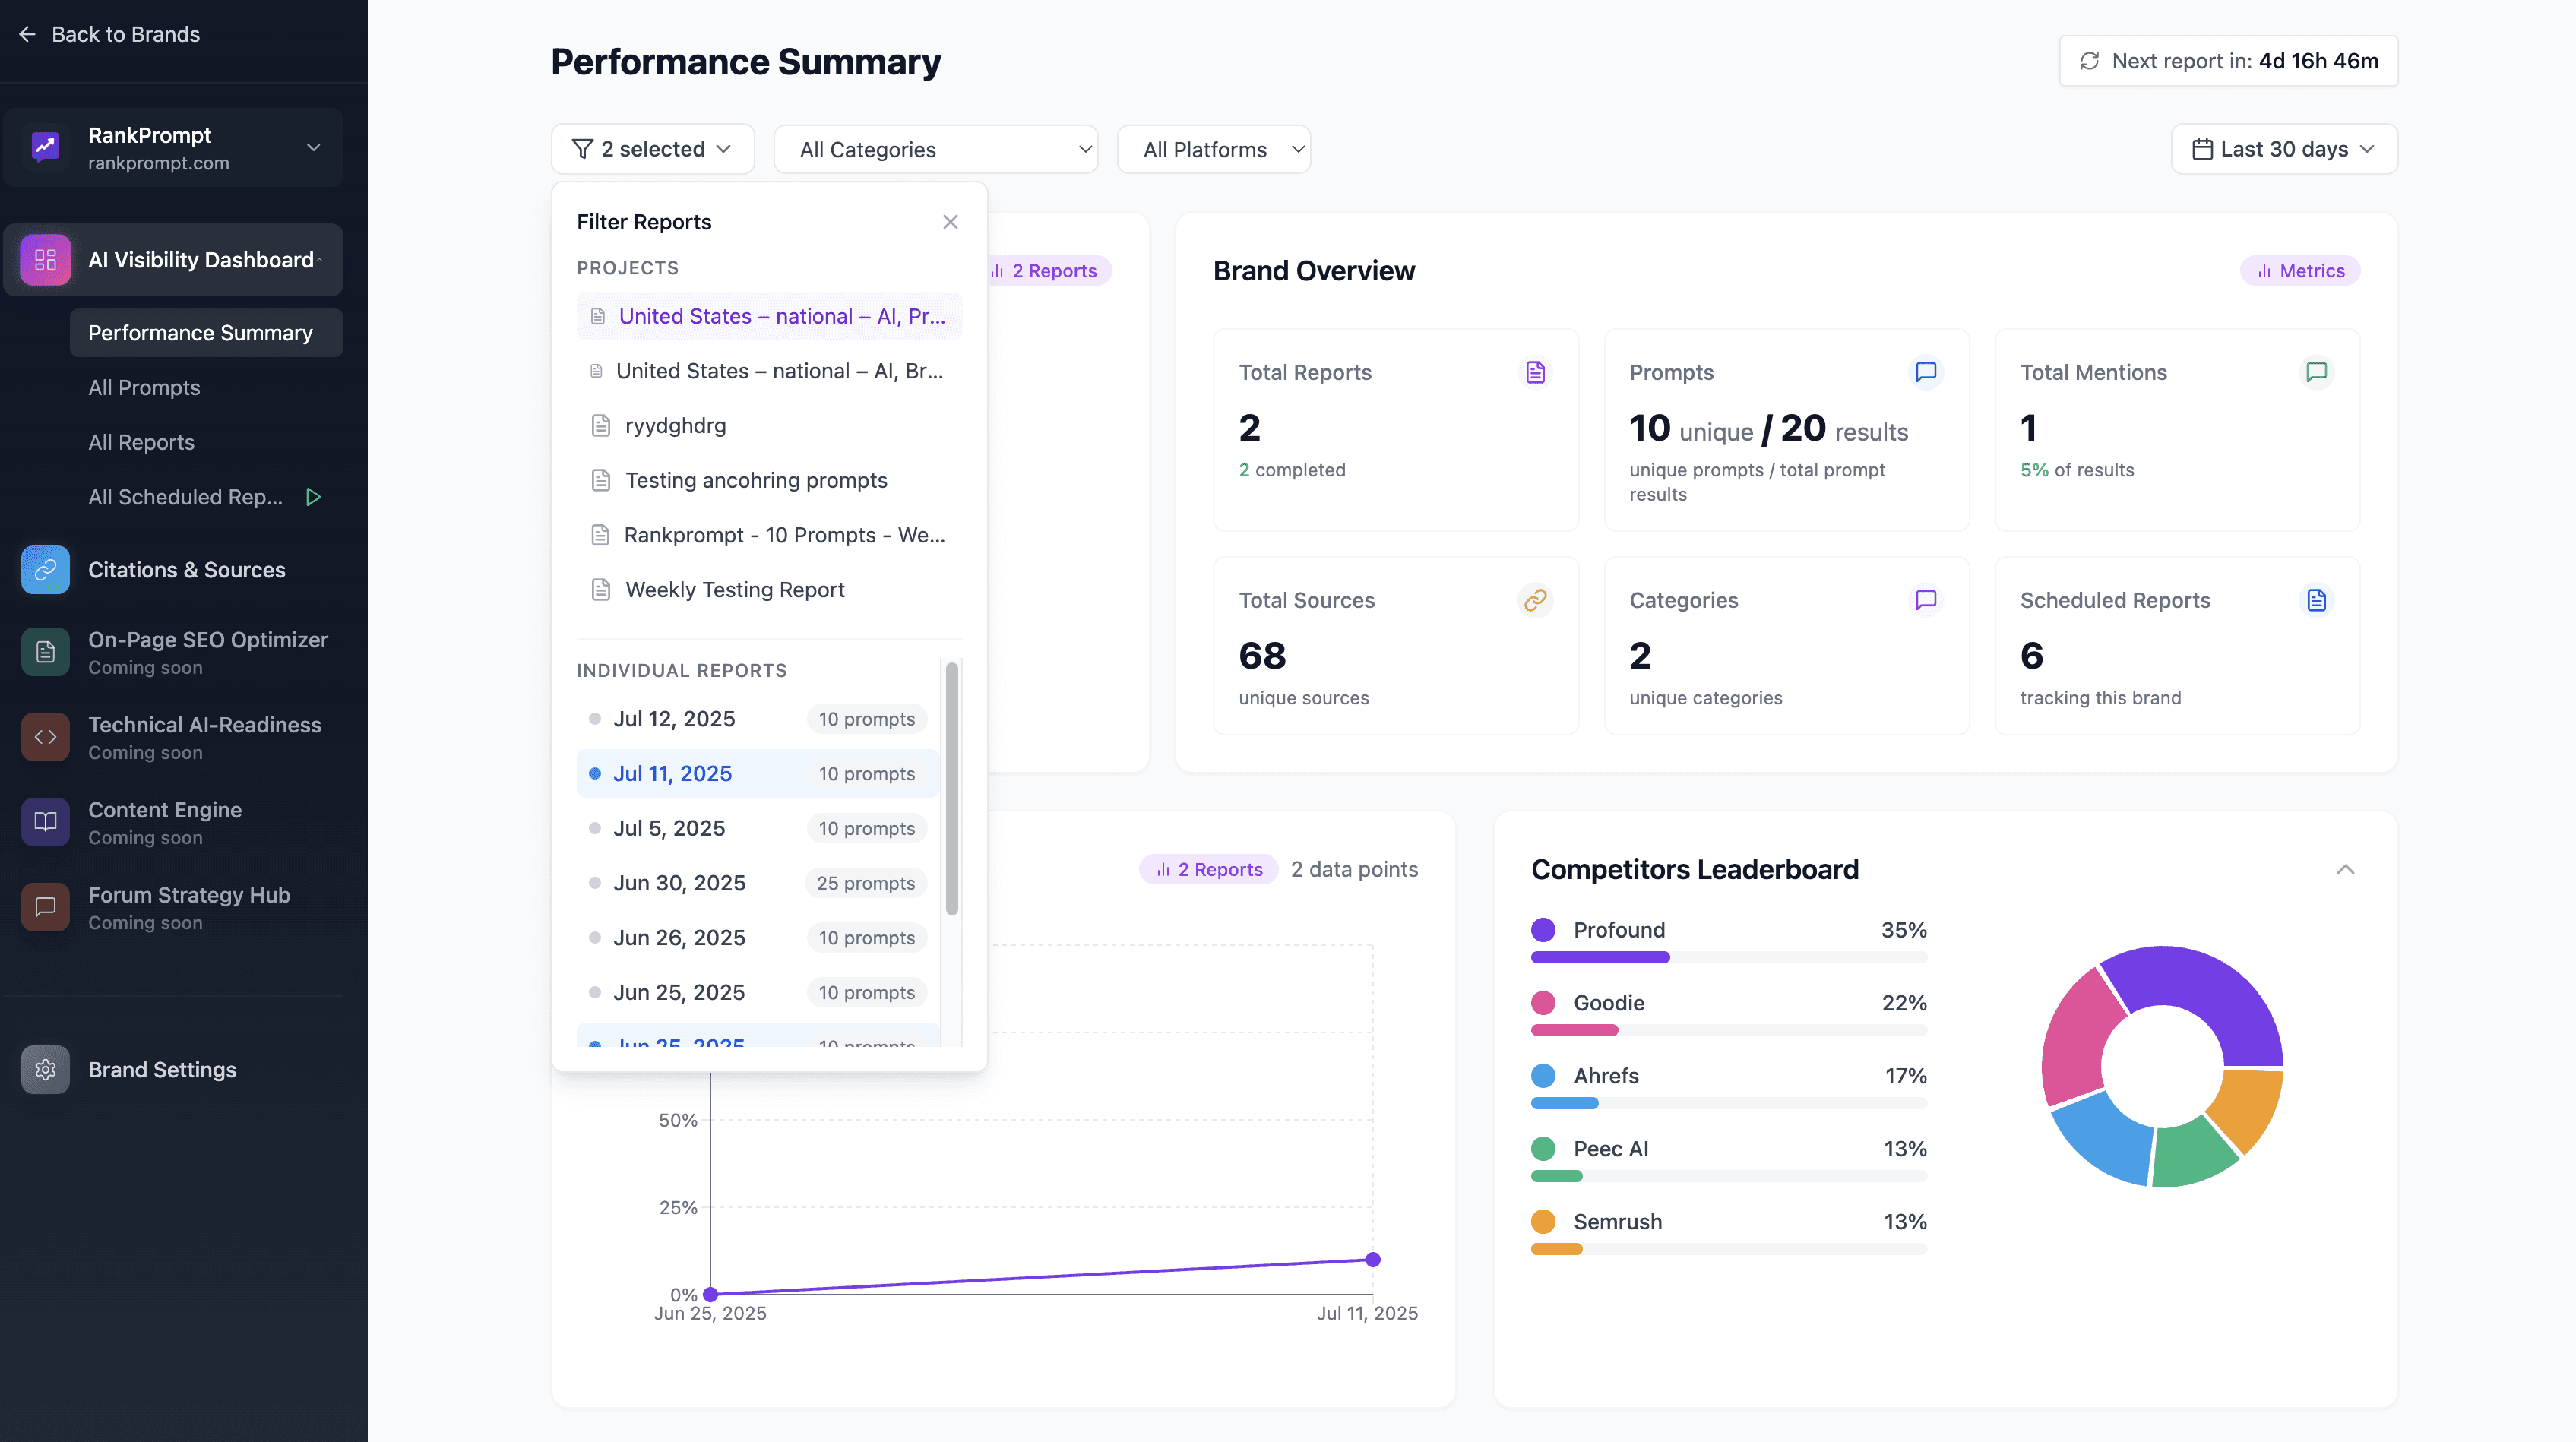Viewport: 2576px width, 1442px height.
Task: Open the Last 30 days date range dropdown
Action: click(2283, 149)
